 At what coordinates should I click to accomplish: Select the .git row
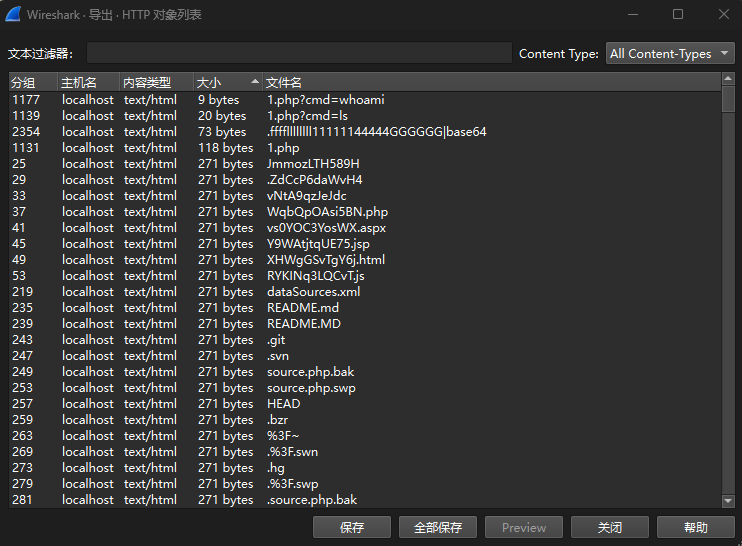(365, 340)
